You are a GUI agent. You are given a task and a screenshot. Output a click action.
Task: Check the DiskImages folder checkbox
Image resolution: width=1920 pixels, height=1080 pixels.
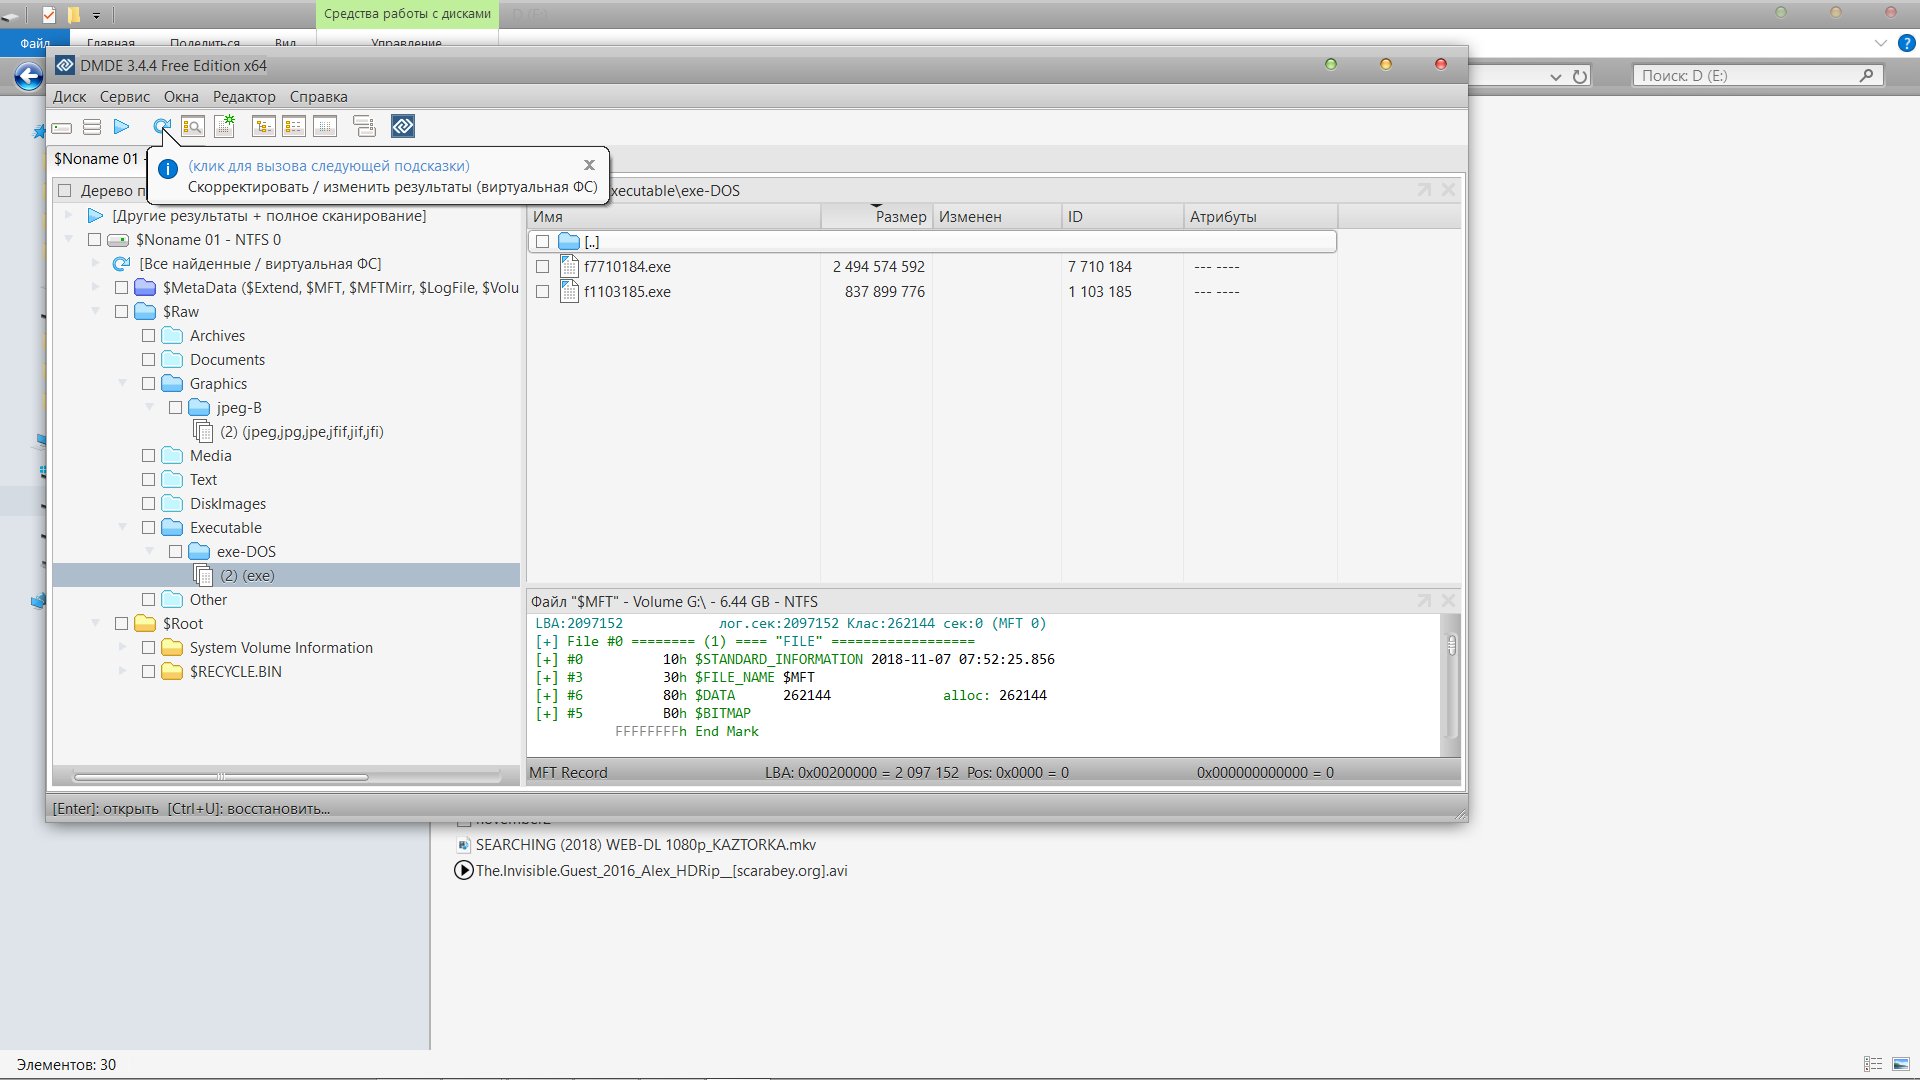(x=148, y=504)
